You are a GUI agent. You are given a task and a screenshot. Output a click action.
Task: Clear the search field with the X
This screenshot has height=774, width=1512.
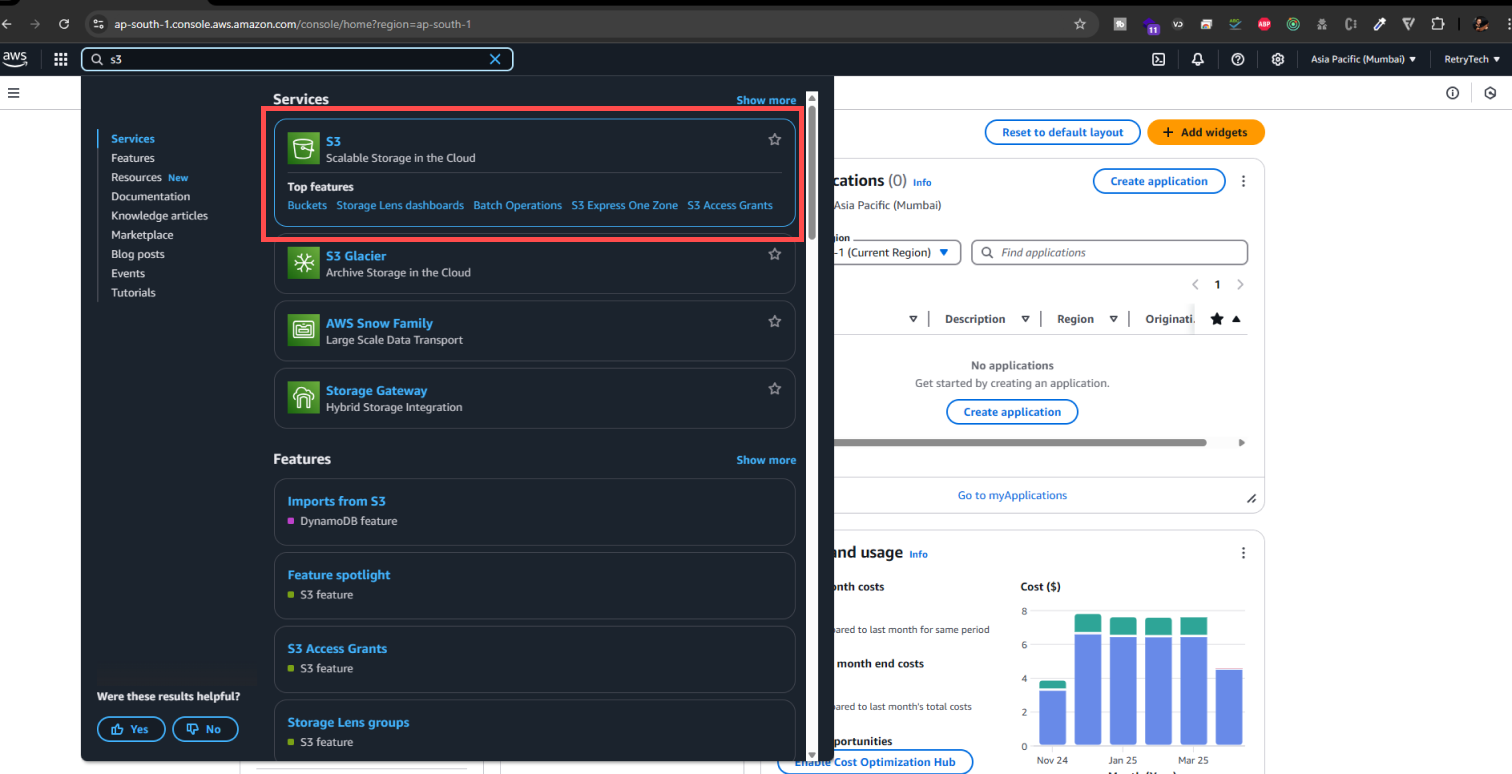tap(495, 59)
